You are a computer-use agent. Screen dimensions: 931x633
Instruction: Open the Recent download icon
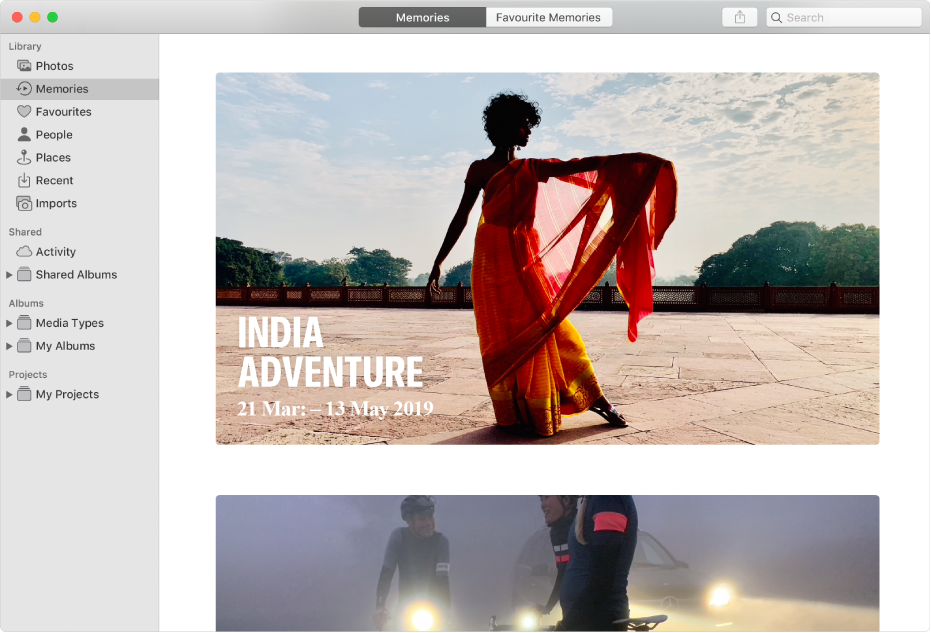(x=24, y=181)
